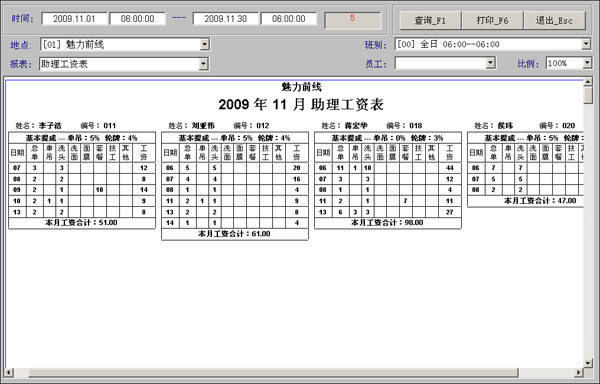600x384 pixels.
Task: Click the horizontal scrollbar left arrow
Action: tap(9, 372)
